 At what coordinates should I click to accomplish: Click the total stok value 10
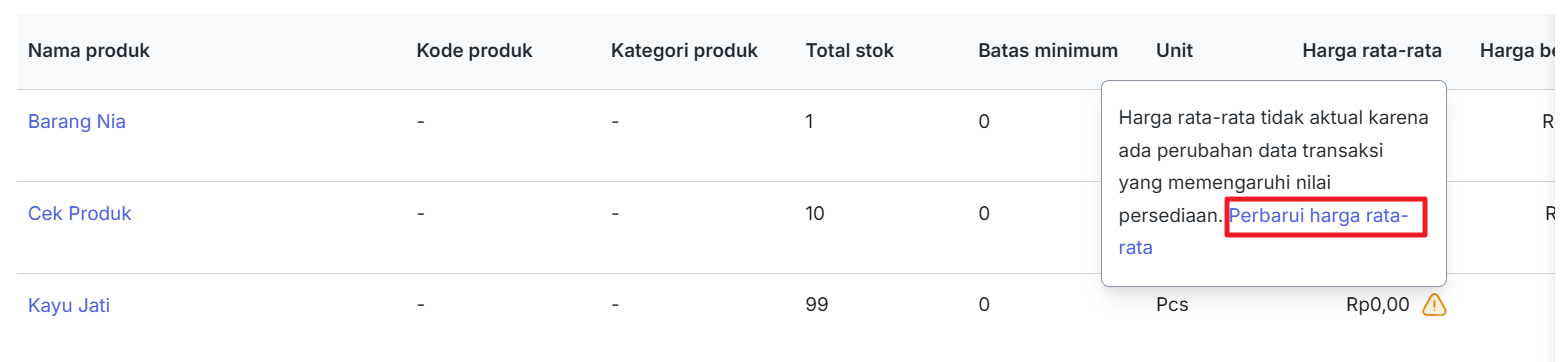point(815,213)
